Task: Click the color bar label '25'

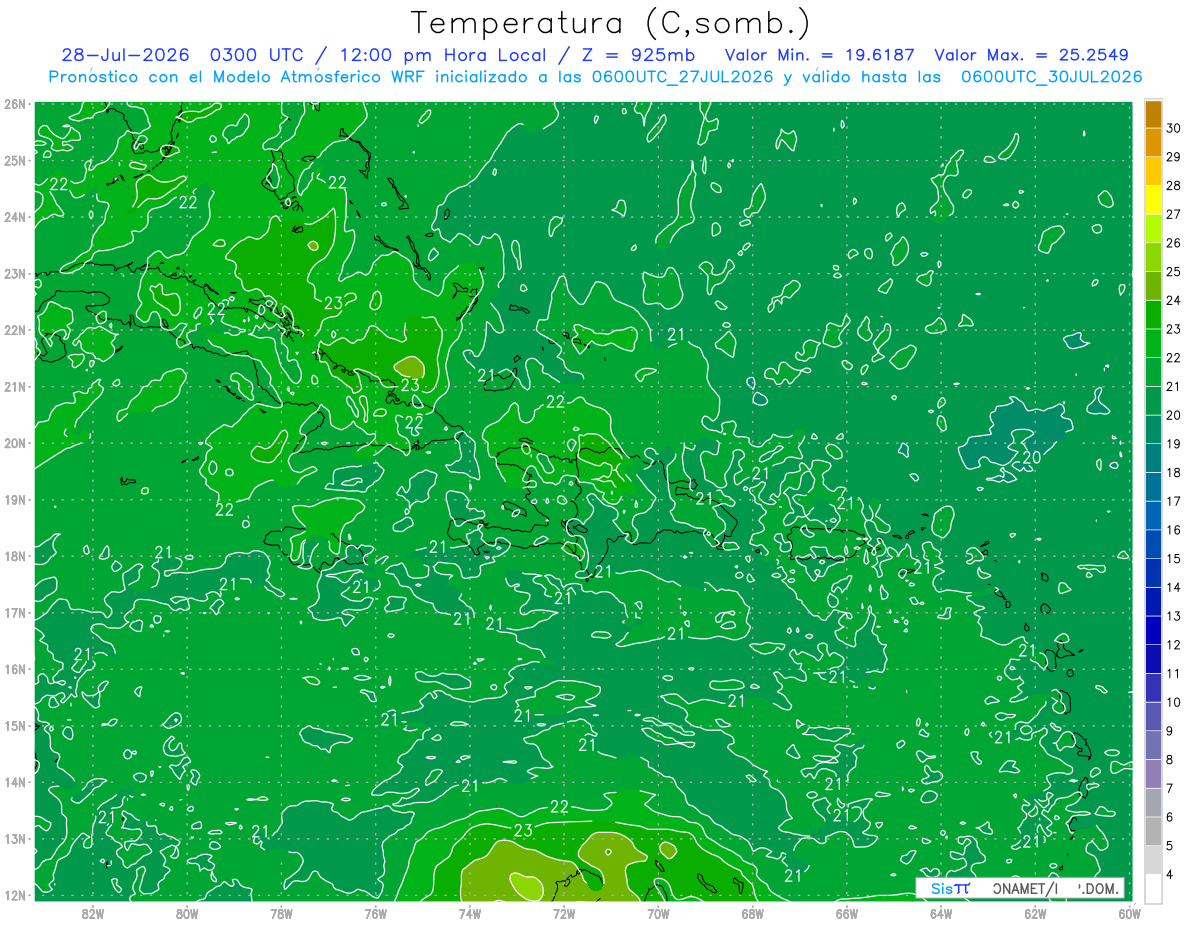Action: click(x=1173, y=272)
